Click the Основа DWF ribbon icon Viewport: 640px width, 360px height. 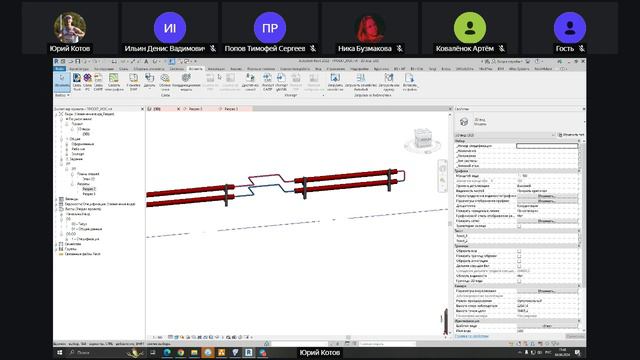(133, 81)
